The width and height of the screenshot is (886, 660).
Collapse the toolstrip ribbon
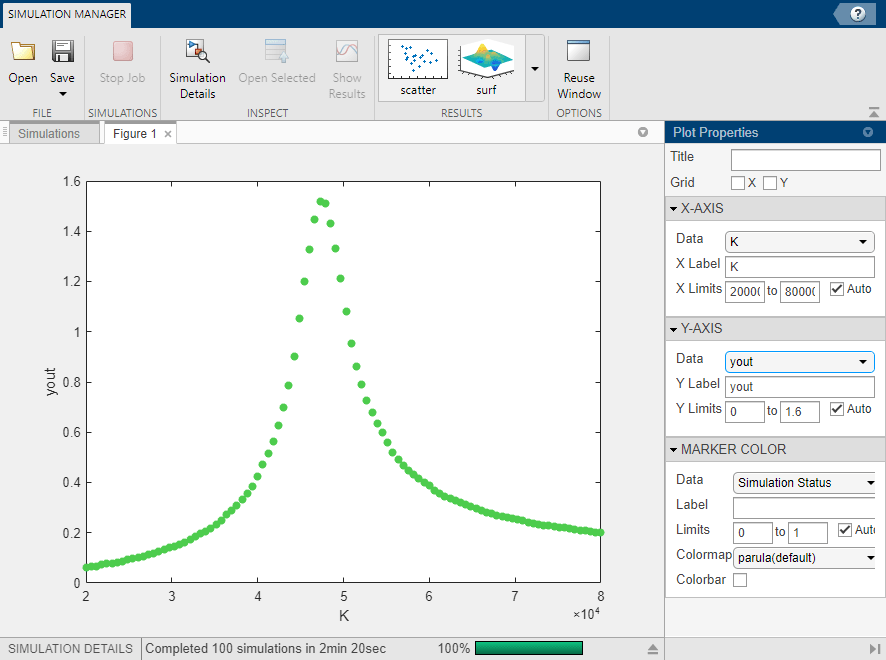(x=872, y=112)
